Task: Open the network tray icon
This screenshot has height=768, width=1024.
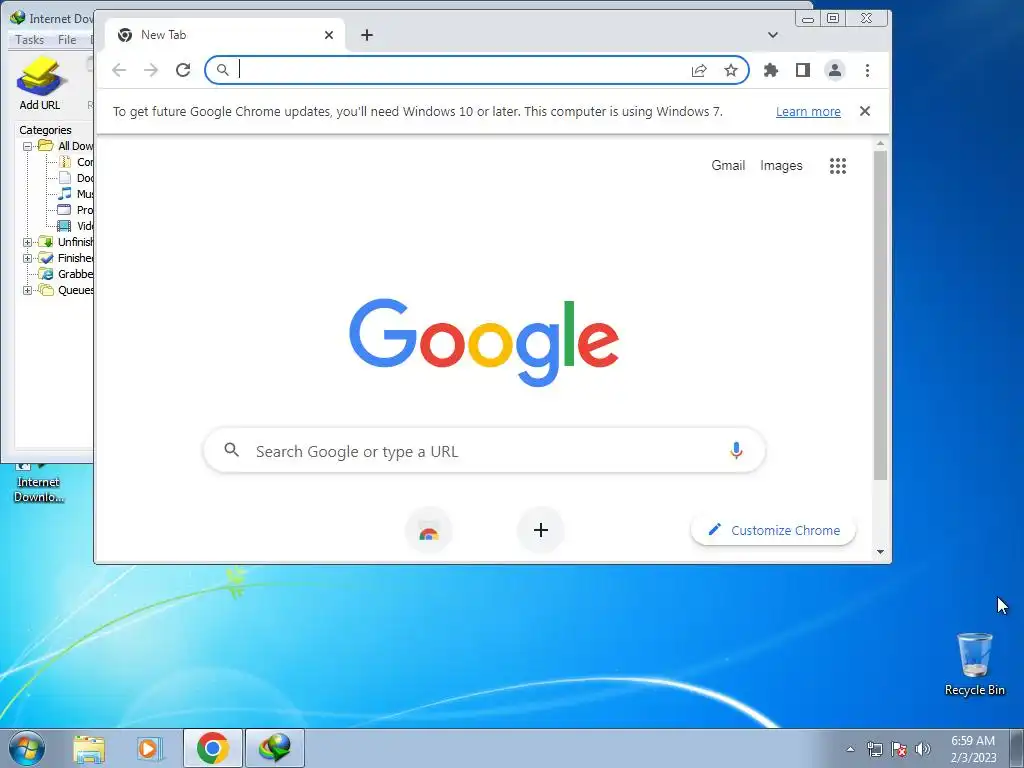Action: pos(874,749)
